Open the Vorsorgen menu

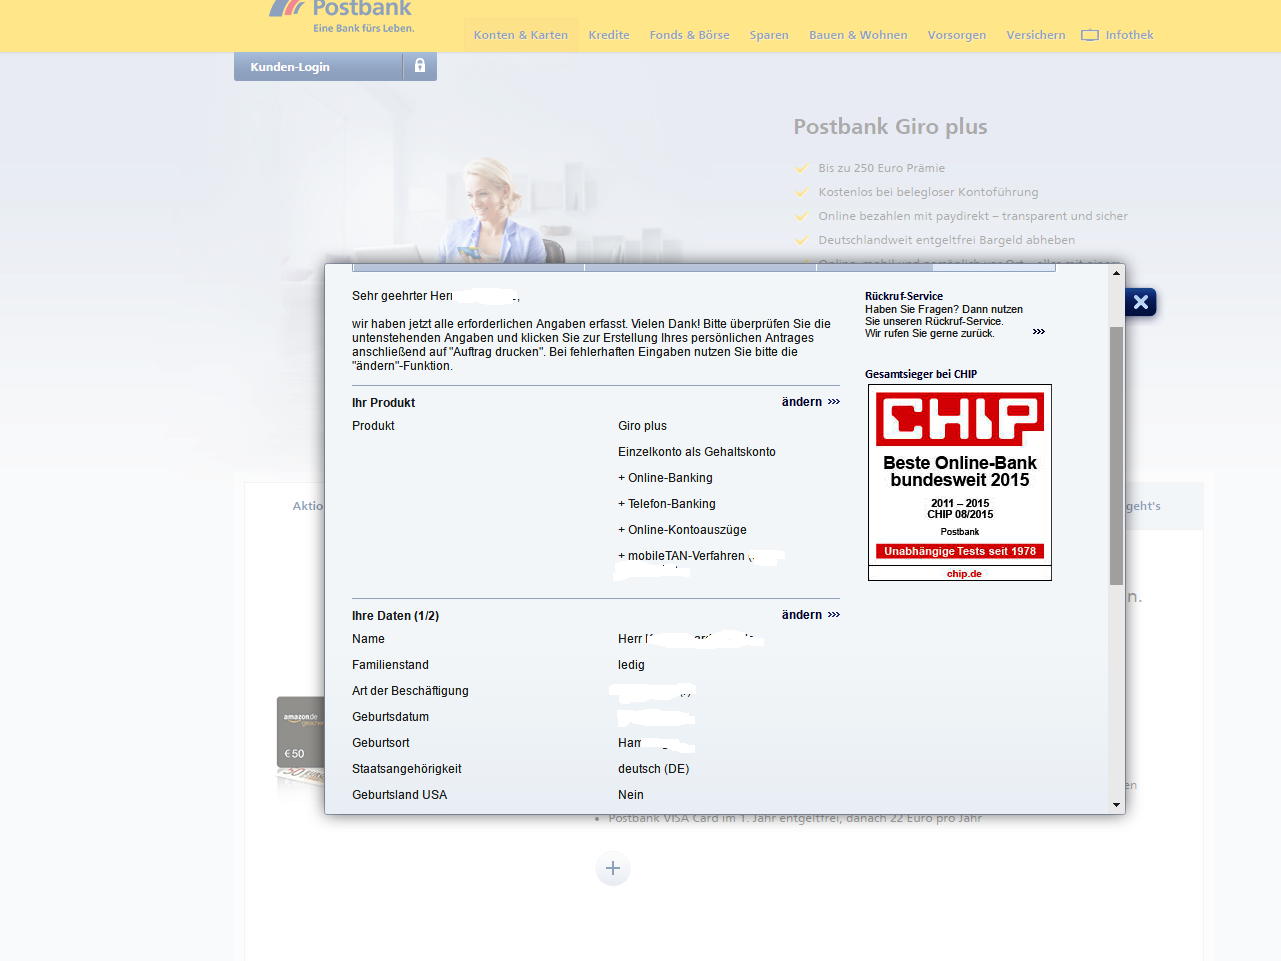click(x=957, y=35)
